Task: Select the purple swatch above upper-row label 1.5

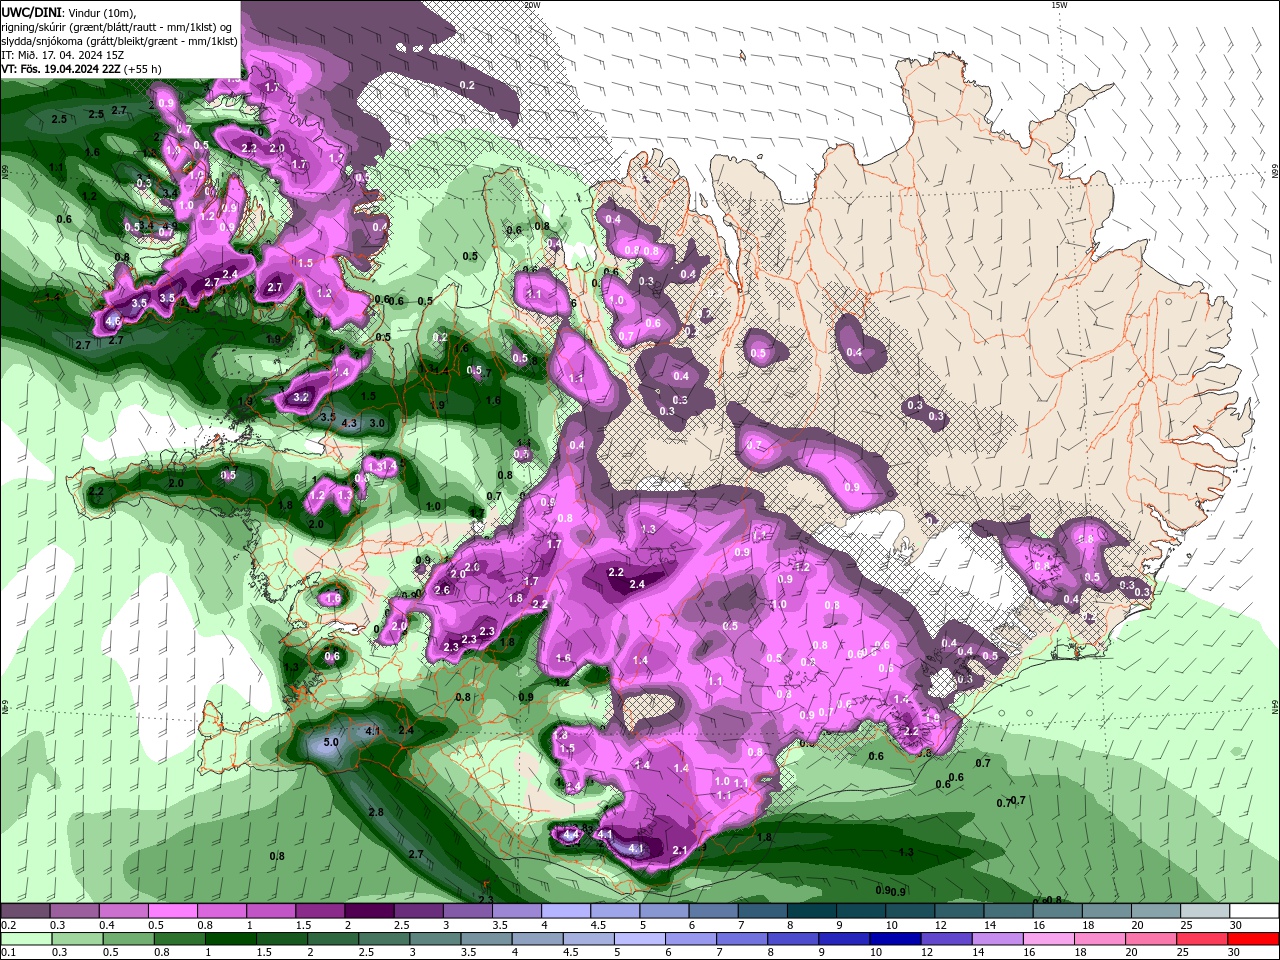Action: click(320, 911)
